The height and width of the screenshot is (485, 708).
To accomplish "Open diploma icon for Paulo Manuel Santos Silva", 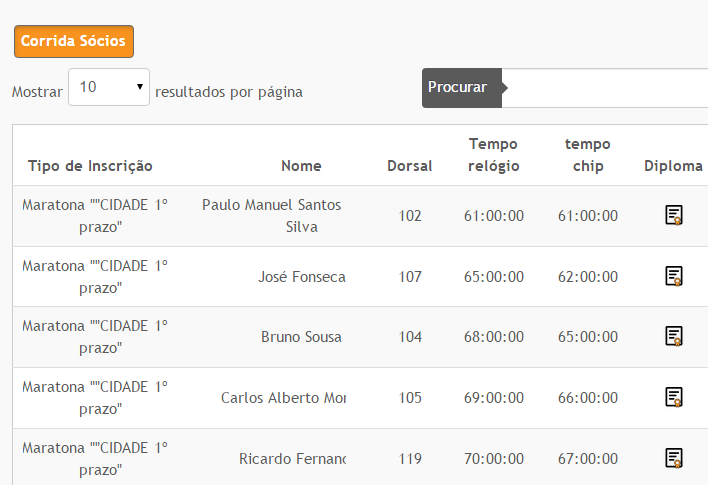I will (674, 215).
